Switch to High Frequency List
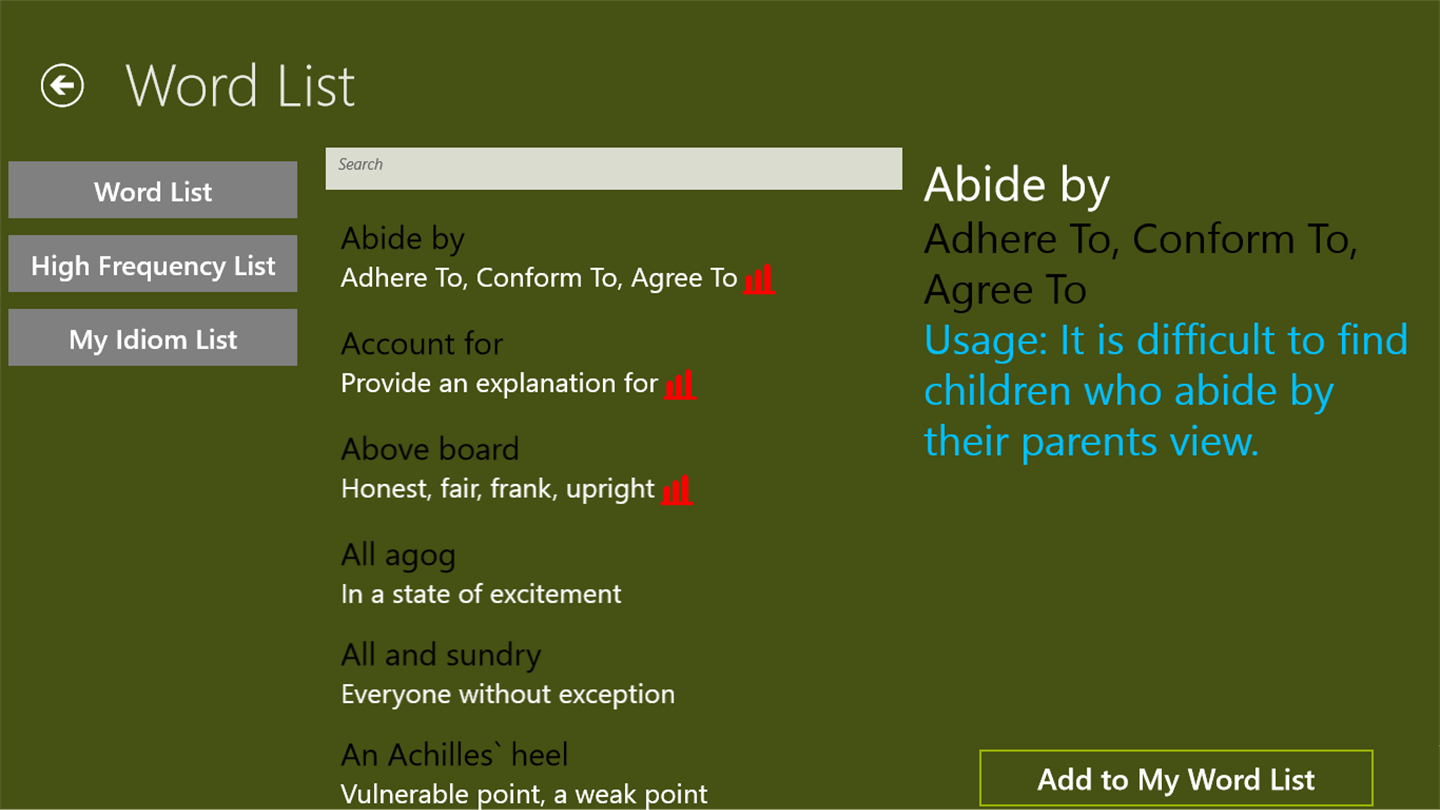Viewport: 1440px width, 810px height. pos(153,265)
